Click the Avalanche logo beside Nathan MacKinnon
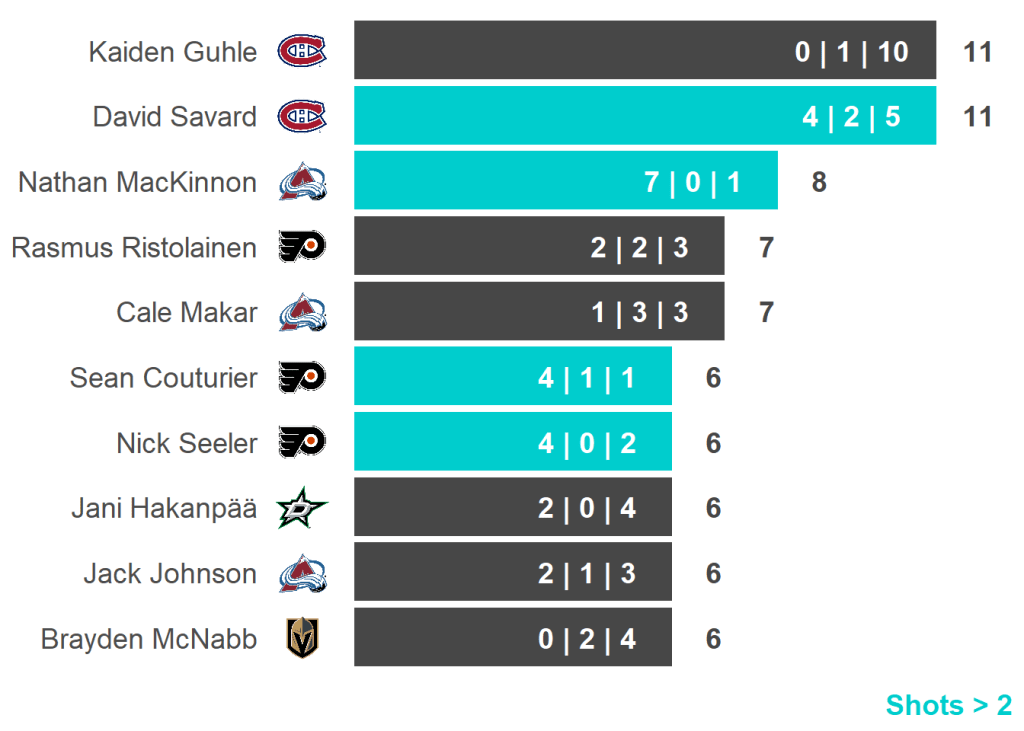The width and height of the screenshot is (1024, 731). 302,182
